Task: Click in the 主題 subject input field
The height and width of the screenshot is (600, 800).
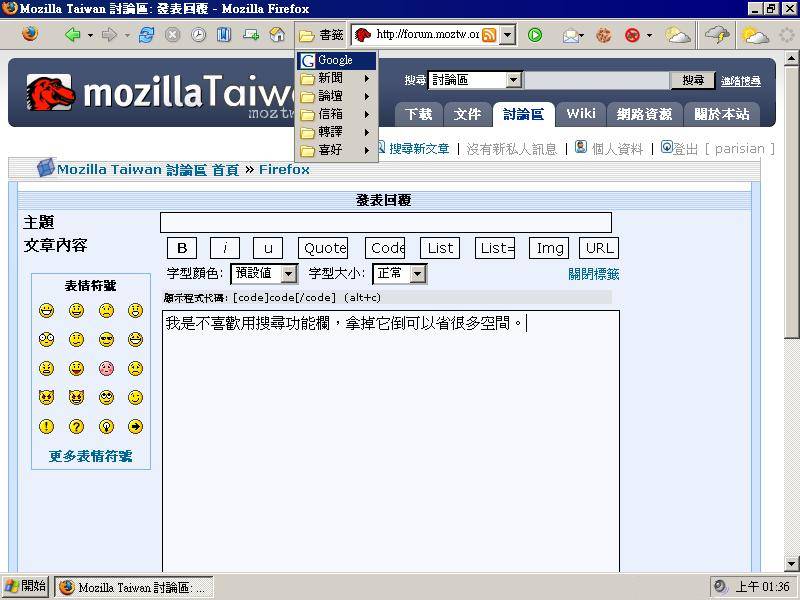Action: tap(386, 222)
